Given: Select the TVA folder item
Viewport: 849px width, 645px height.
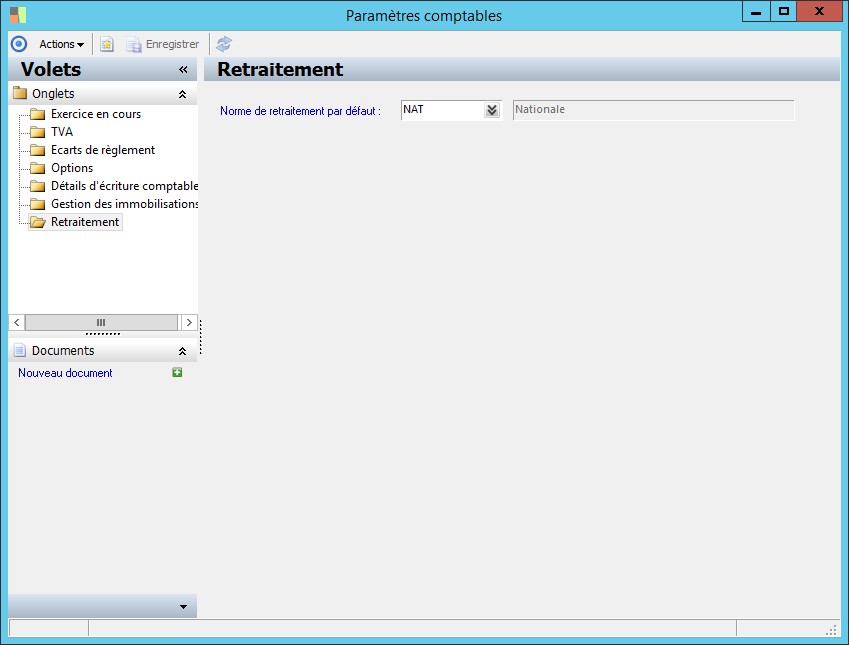Looking at the screenshot, I should pos(62,132).
